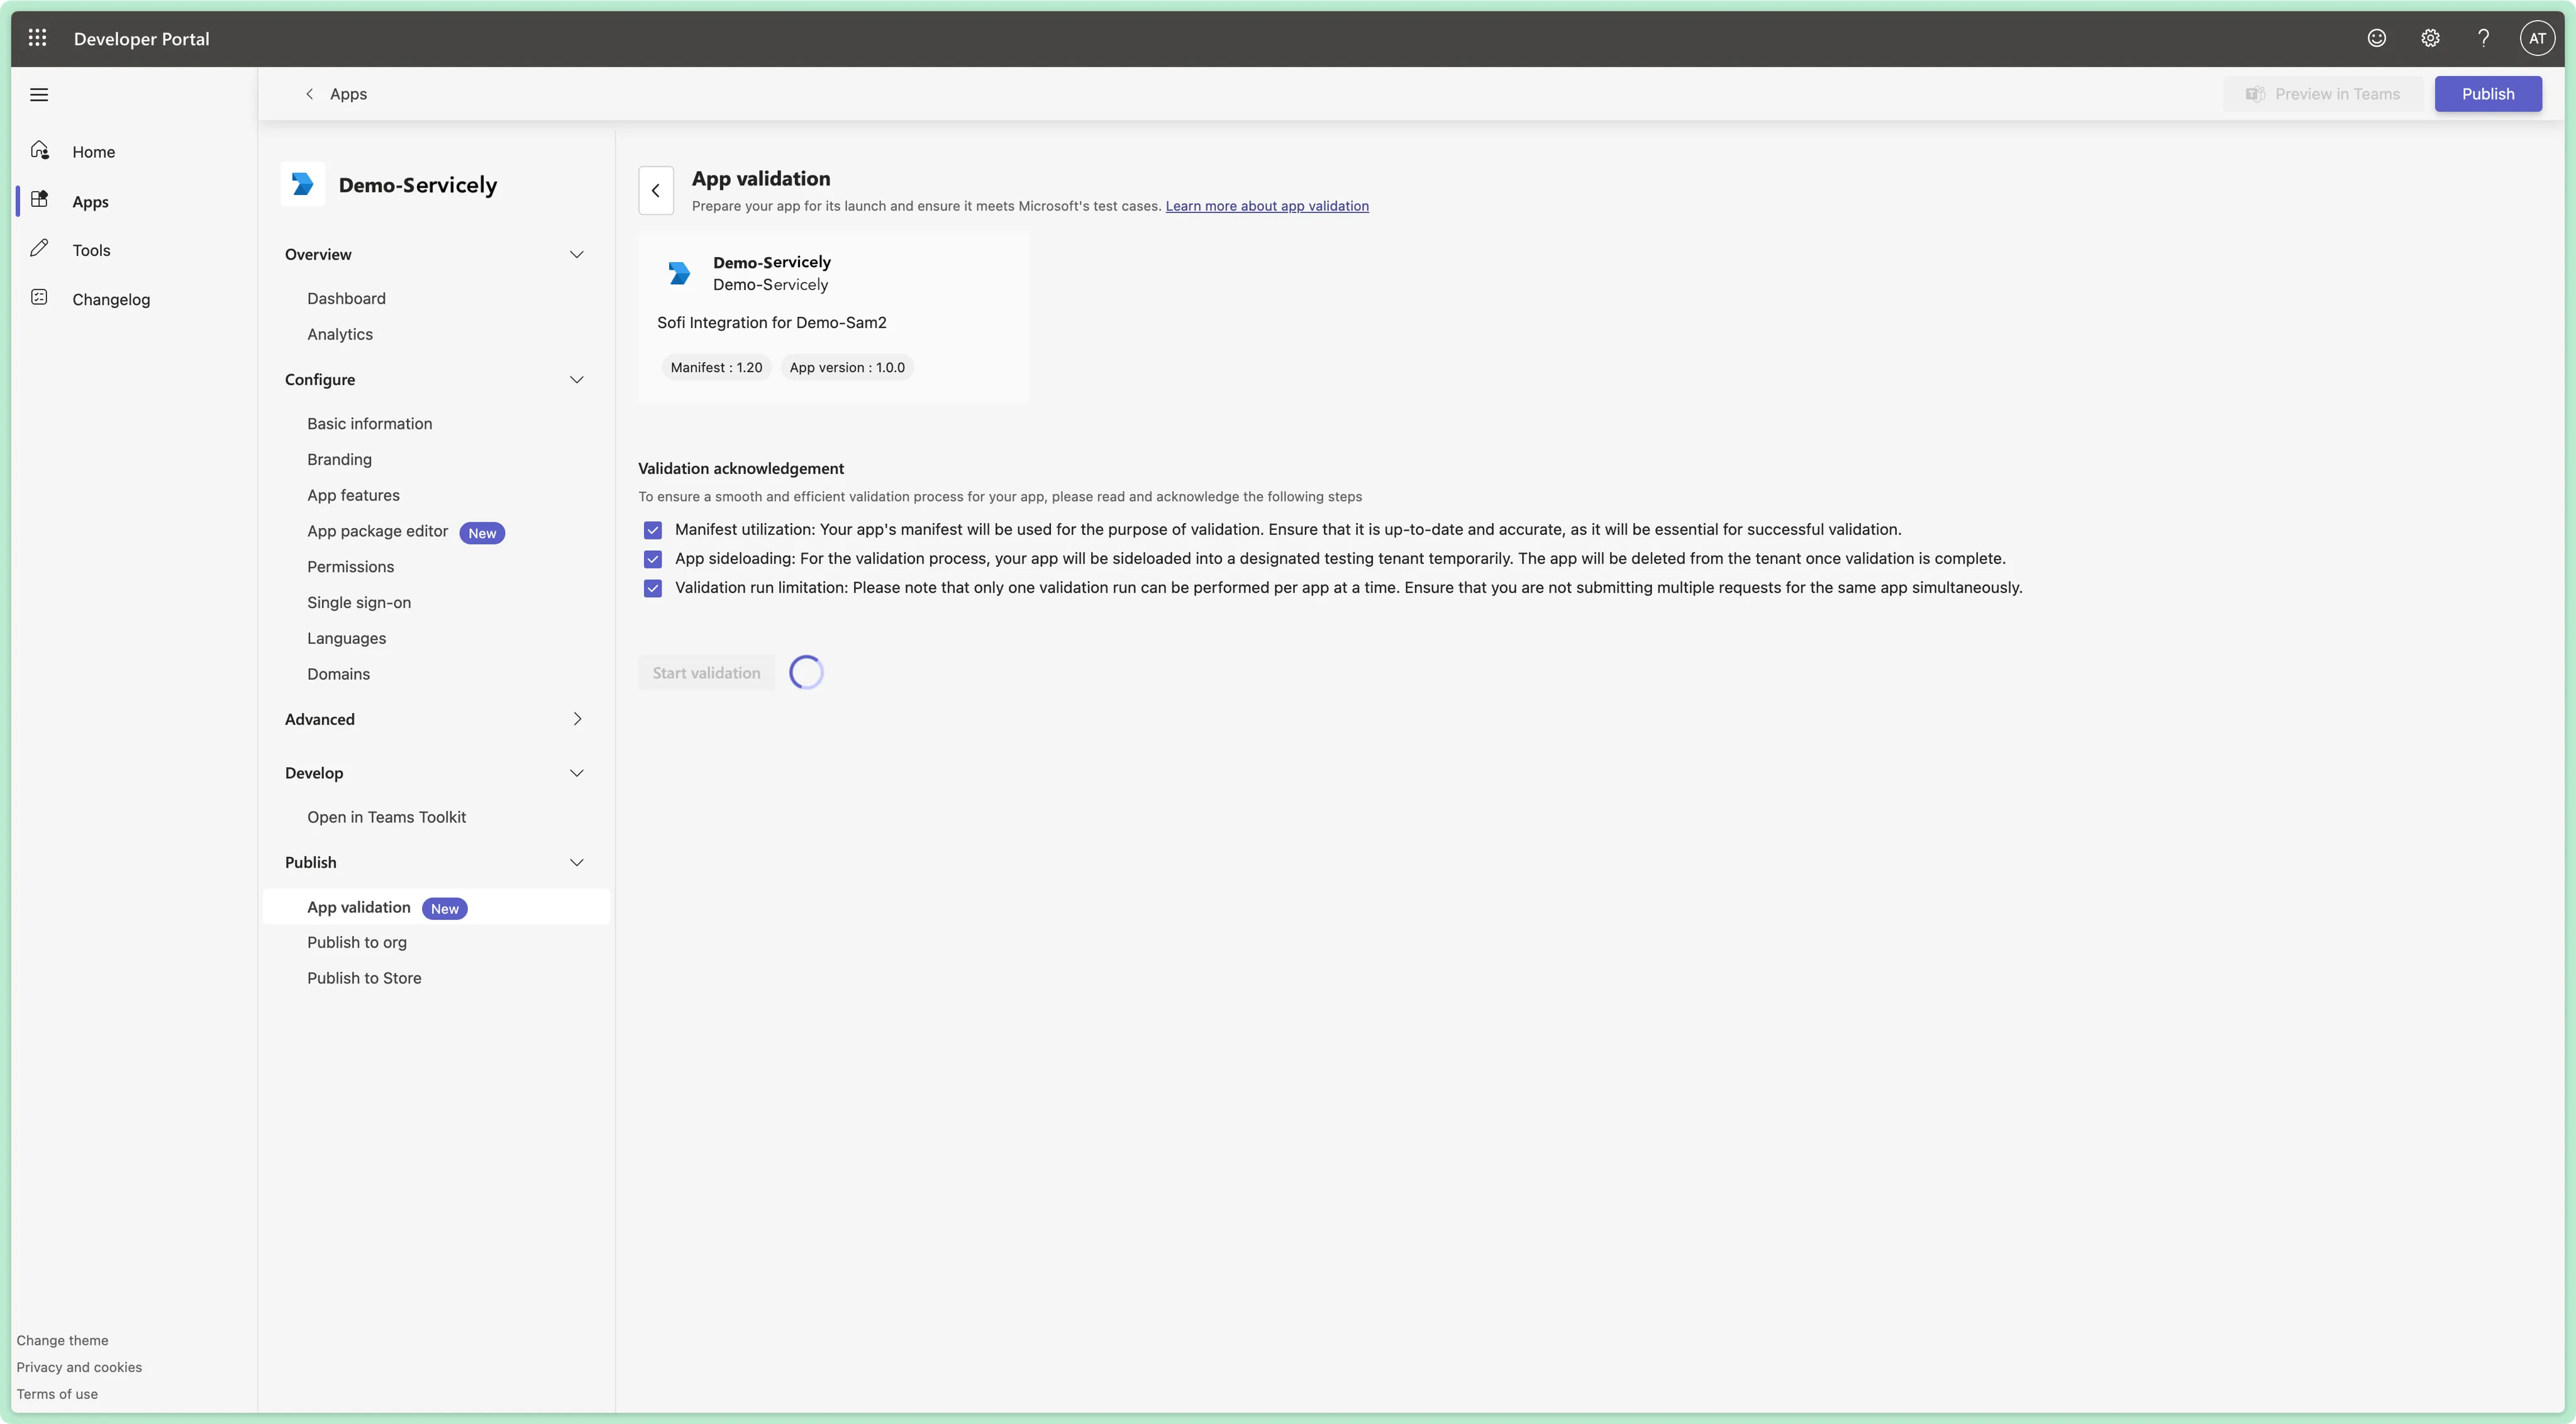This screenshot has width=2576, height=1424.
Task: Click the Developer Portal title
Action: [x=141, y=39]
